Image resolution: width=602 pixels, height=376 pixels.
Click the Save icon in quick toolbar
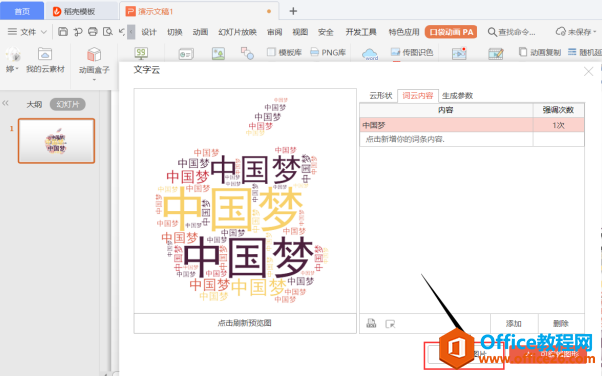[x=63, y=32]
